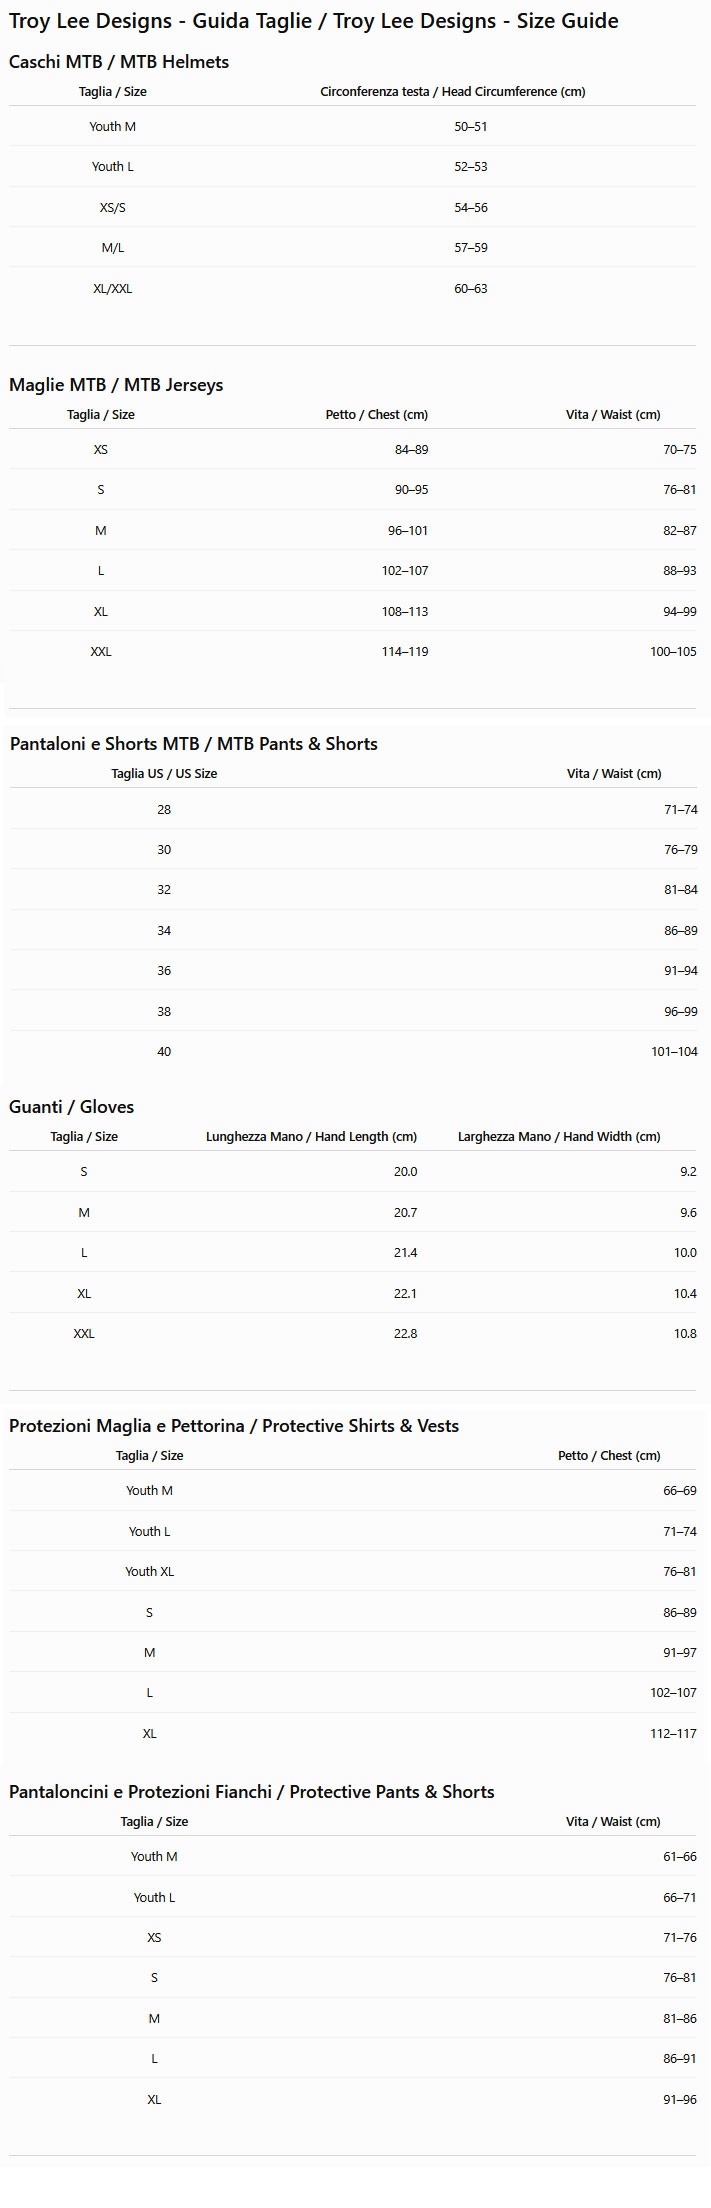Click the 102–107 chest value for jersey L
711x2208 pixels.
click(405, 571)
